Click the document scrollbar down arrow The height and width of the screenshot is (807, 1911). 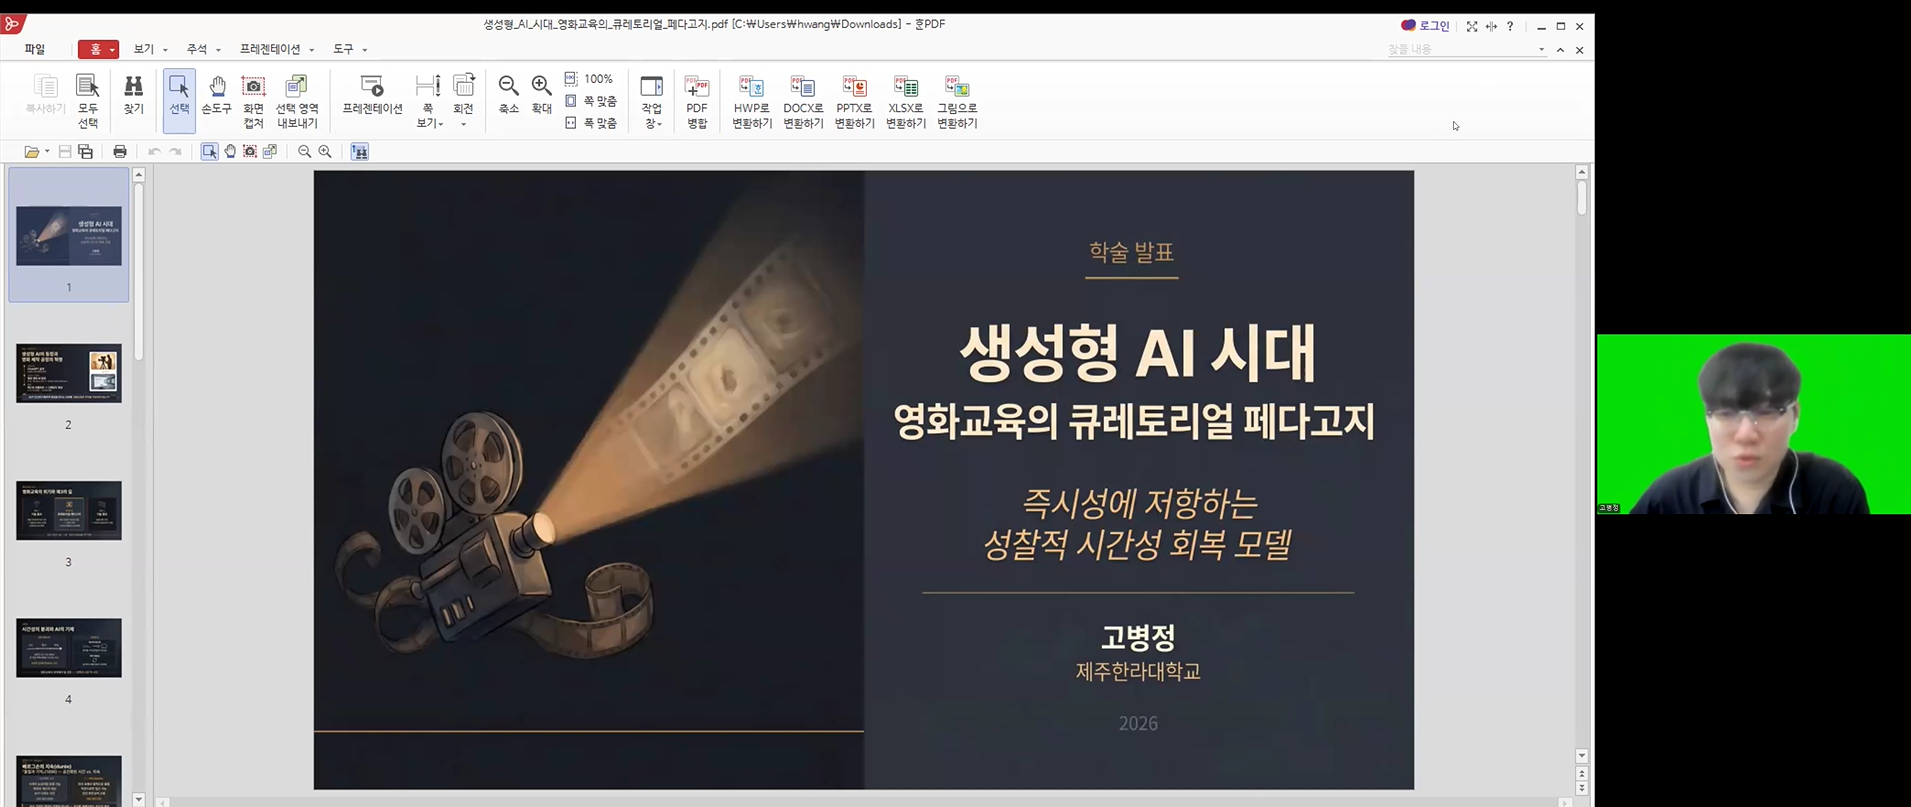click(x=1581, y=756)
